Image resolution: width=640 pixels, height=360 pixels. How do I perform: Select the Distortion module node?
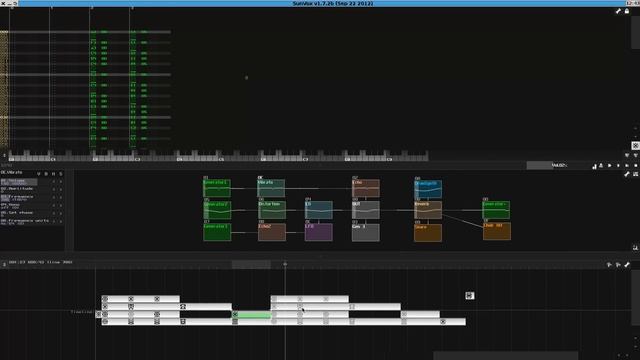pyautogui.click(x=272, y=210)
